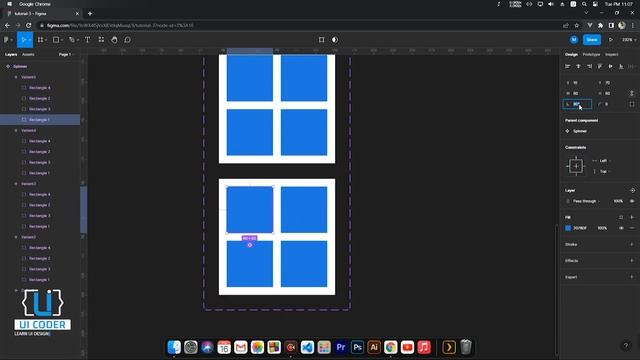Viewport: 640px width, 360px height.
Task: Switch to the Layers tab
Action: tap(11, 54)
